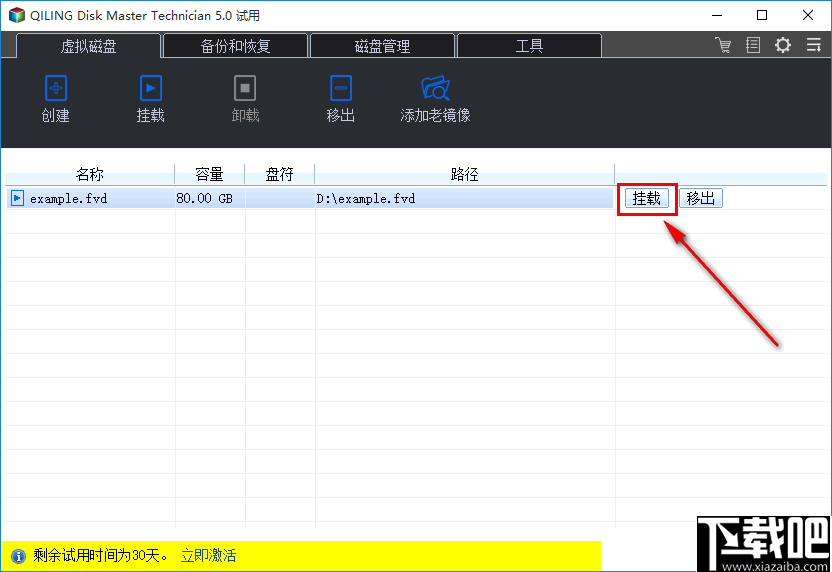Click the 名称 column header
The width and height of the screenshot is (832, 572).
click(90, 174)
